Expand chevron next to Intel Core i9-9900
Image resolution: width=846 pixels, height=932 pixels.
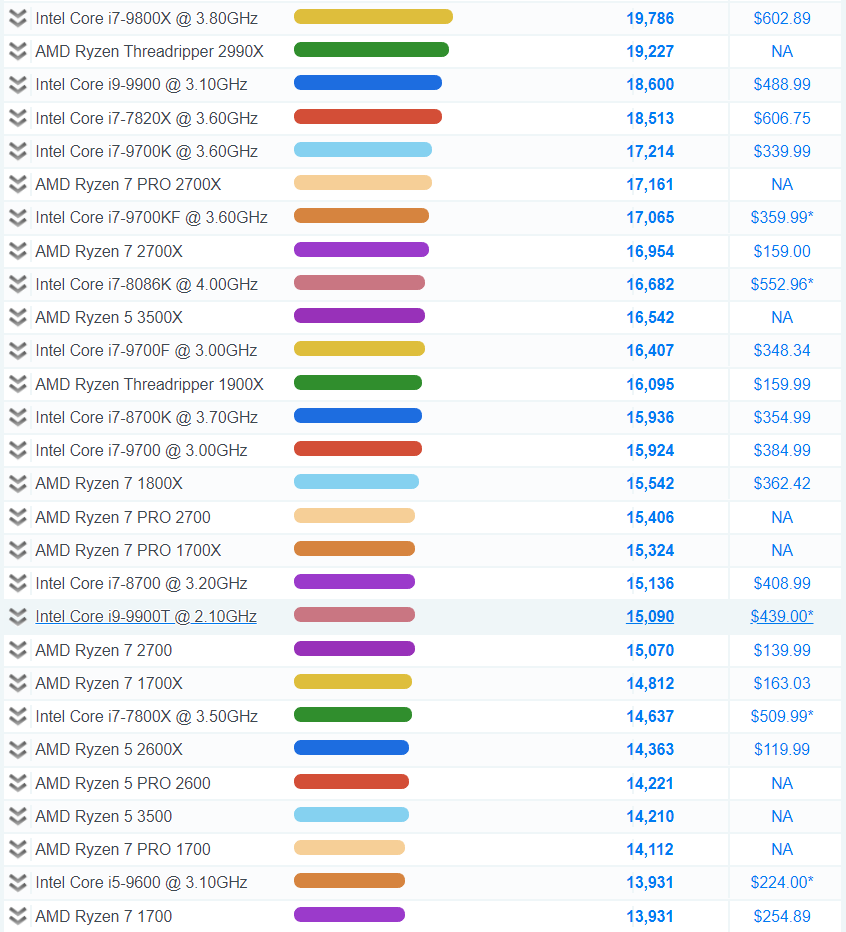tap(18, 85)
